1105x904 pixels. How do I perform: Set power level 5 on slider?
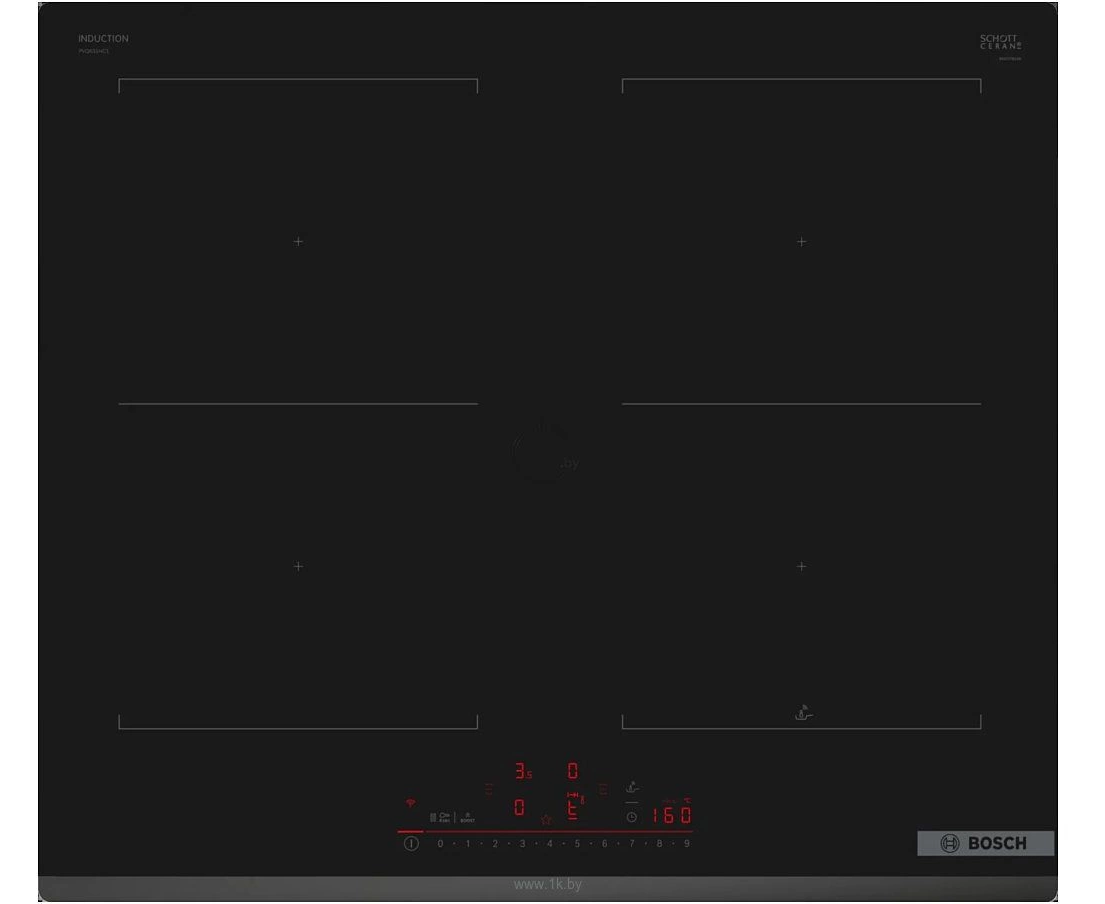[x=577, y=844]
